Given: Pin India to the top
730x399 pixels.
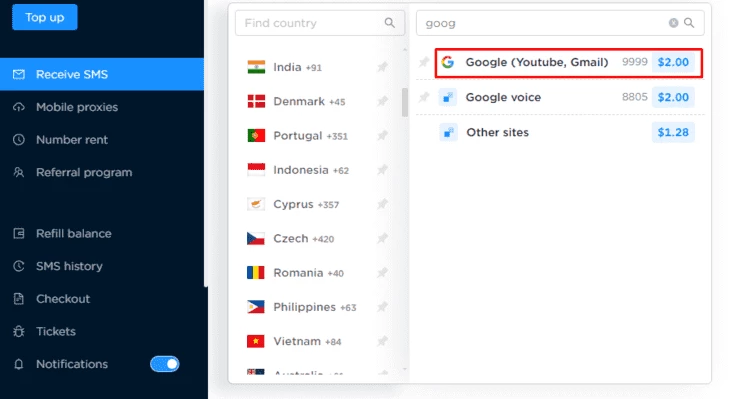Looking at the screenshot, I should click(382, 67).
